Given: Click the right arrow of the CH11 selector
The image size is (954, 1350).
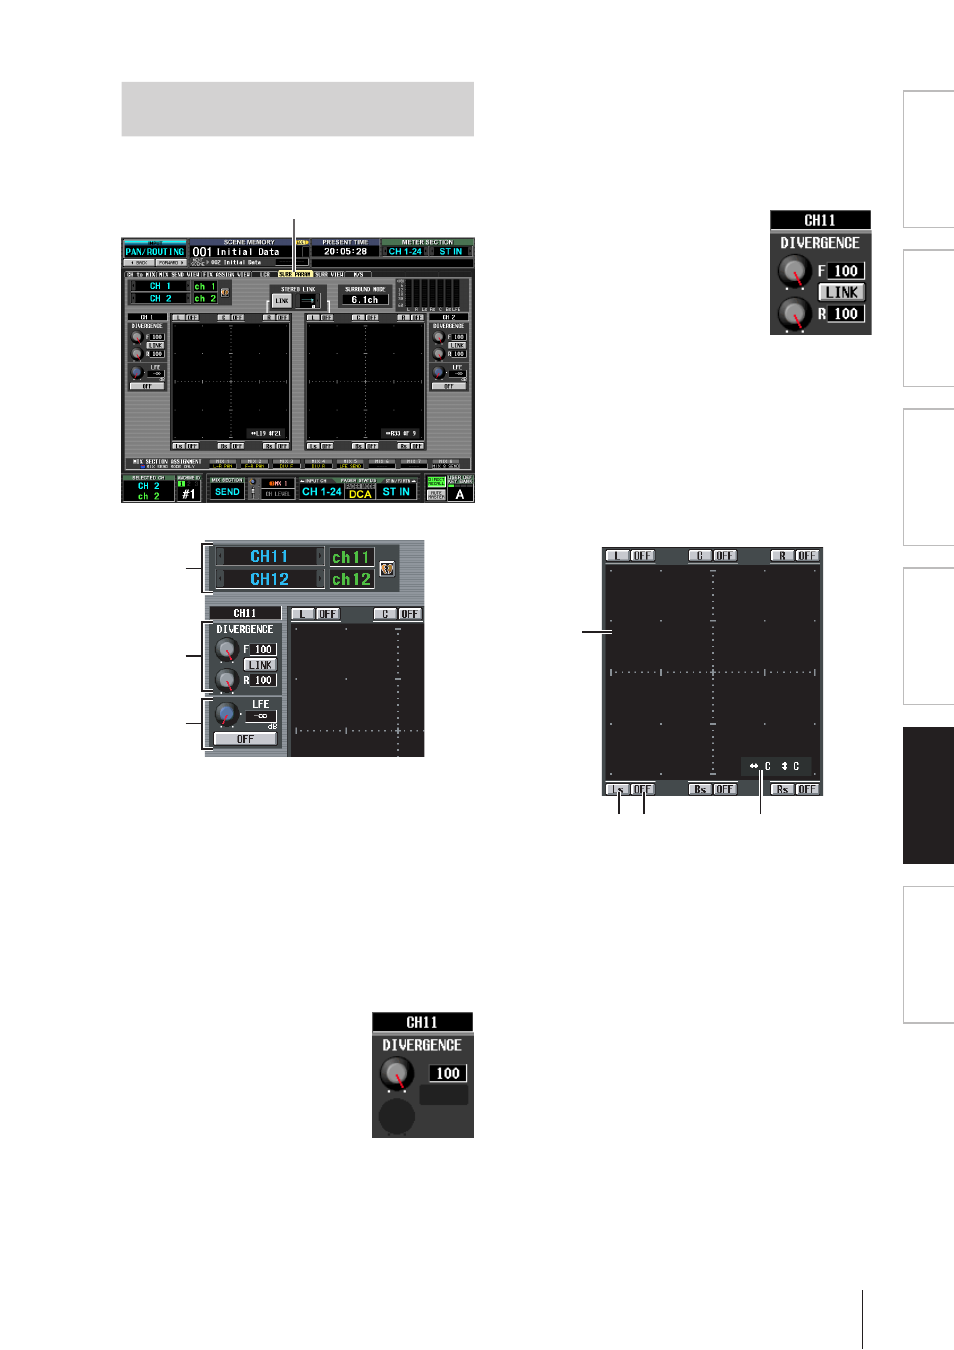Looking at the screenshot, I should coord(320,556).
